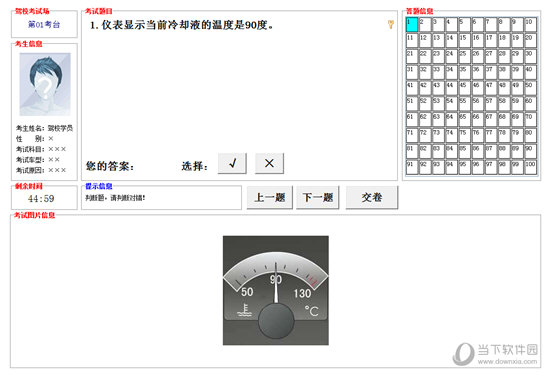The image size is (550, 377).
Task: Click the judgment question hint message text
Action: (x=115, y=198)
